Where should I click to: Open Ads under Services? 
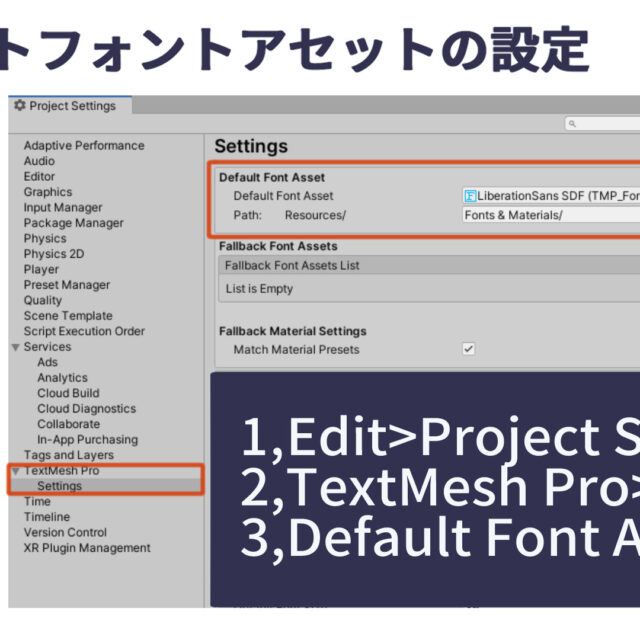pos(47,362)
